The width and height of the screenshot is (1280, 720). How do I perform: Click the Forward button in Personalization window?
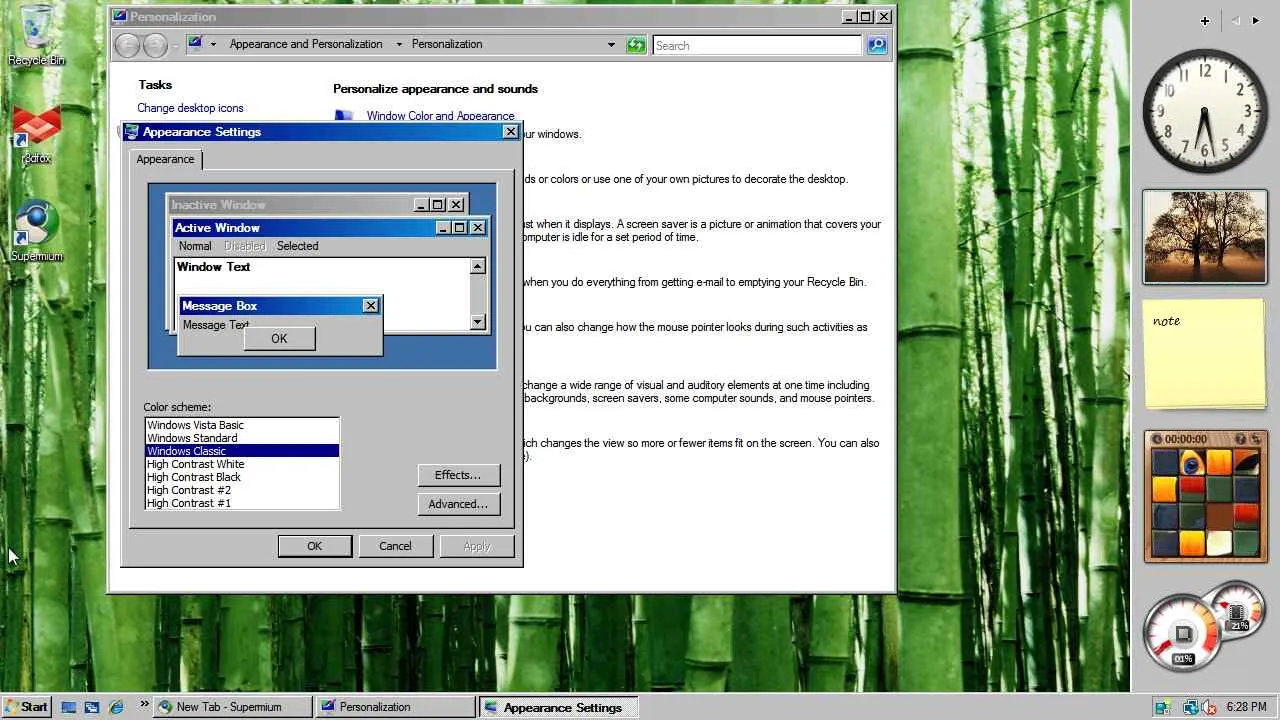tap(155, 45)
